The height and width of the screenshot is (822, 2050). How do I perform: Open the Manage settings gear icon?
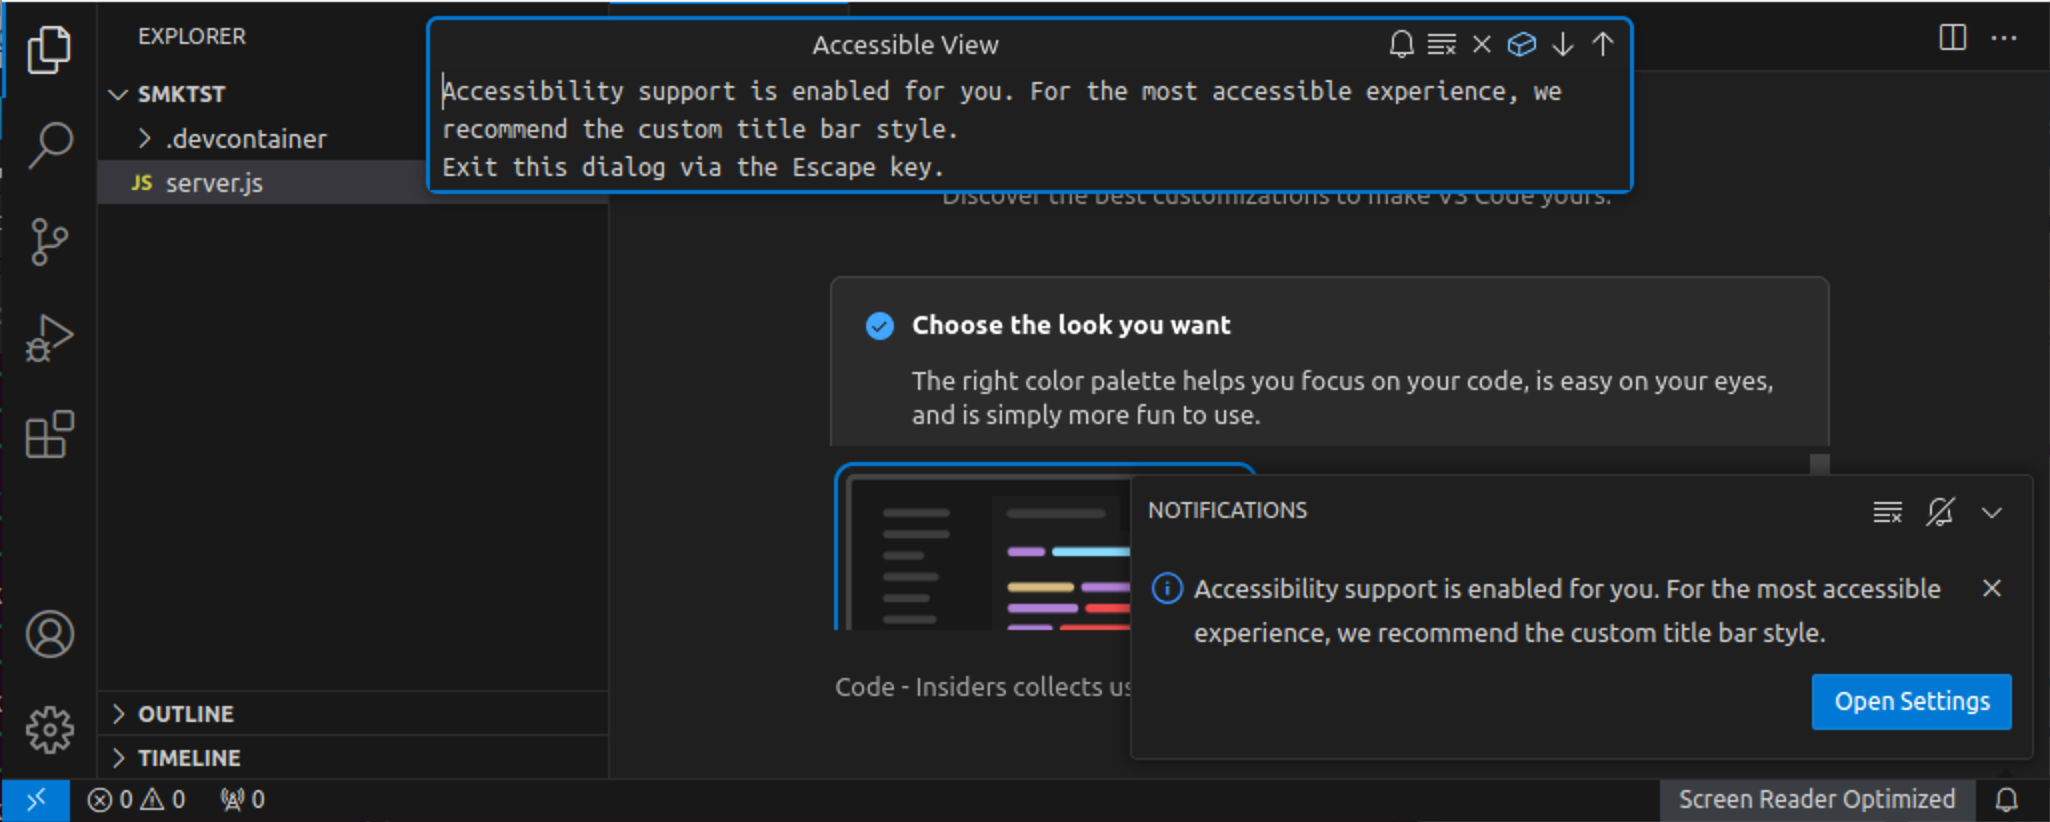click(x=49, y=730)
